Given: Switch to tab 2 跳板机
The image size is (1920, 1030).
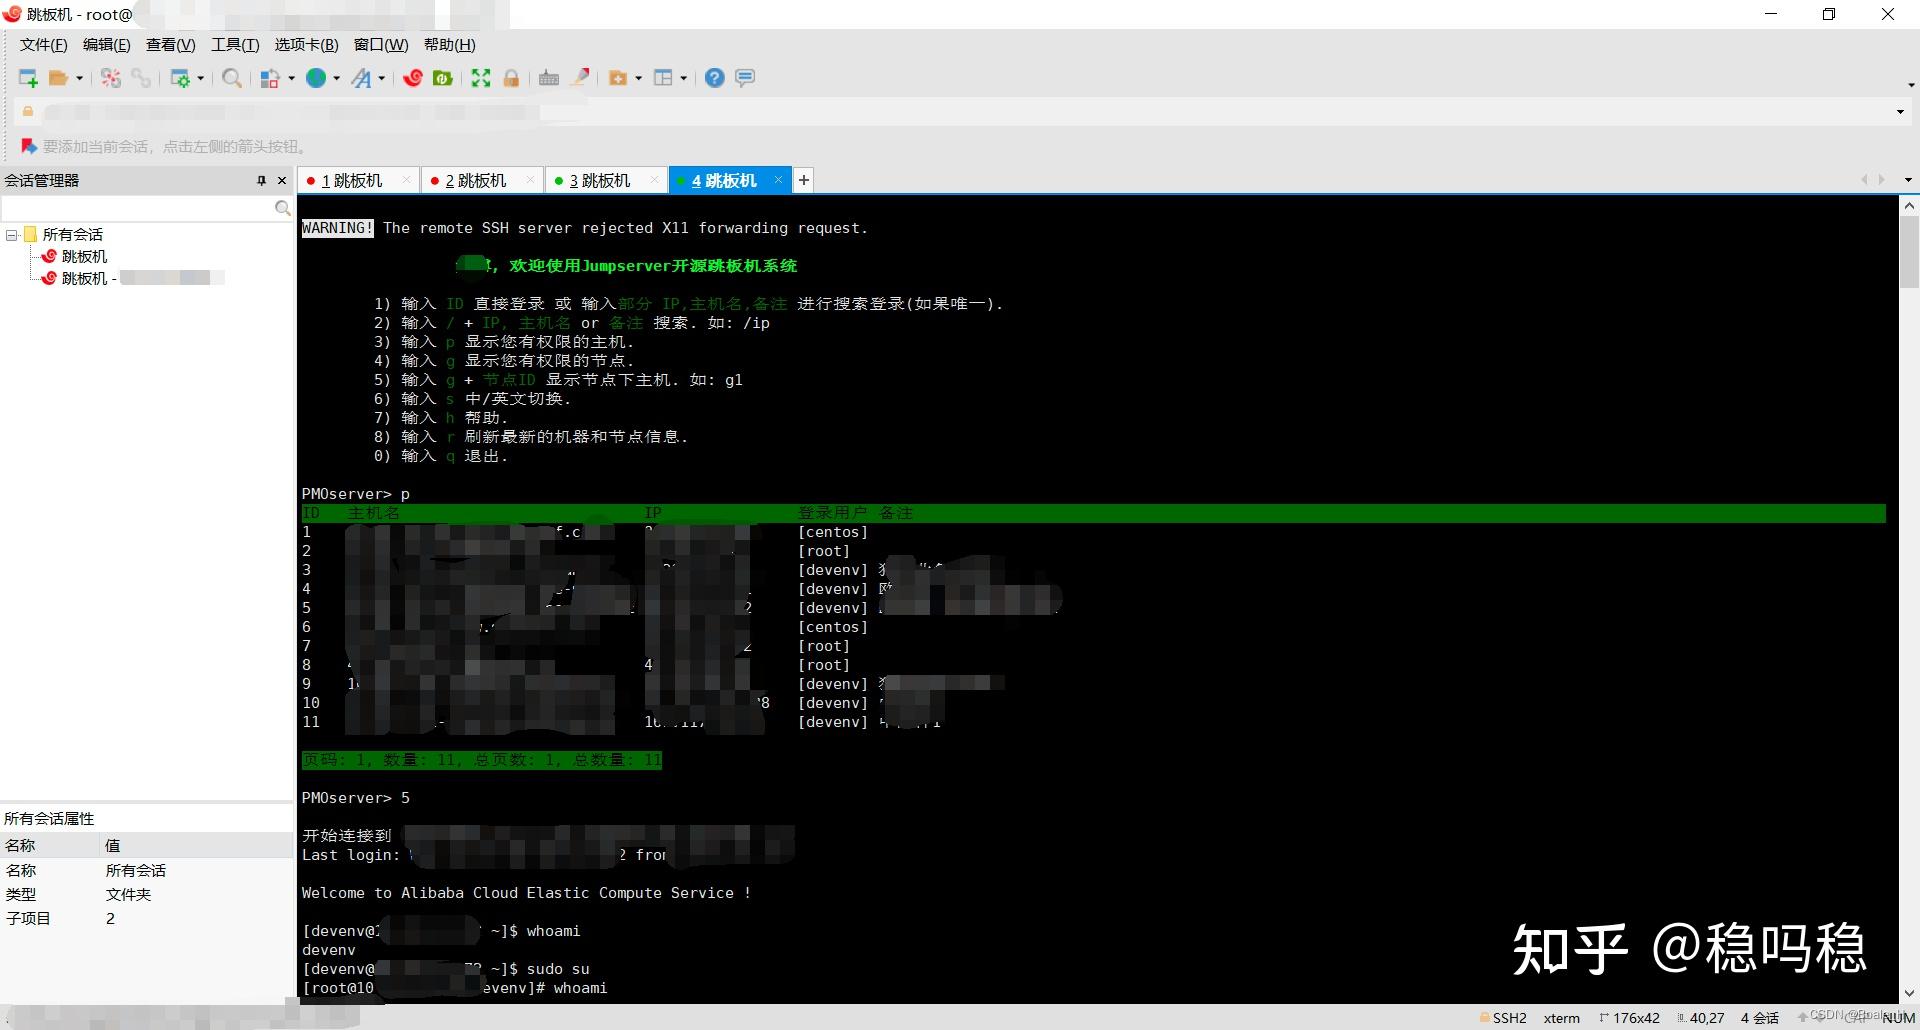Looking at the screenshot, I should 476,181.
